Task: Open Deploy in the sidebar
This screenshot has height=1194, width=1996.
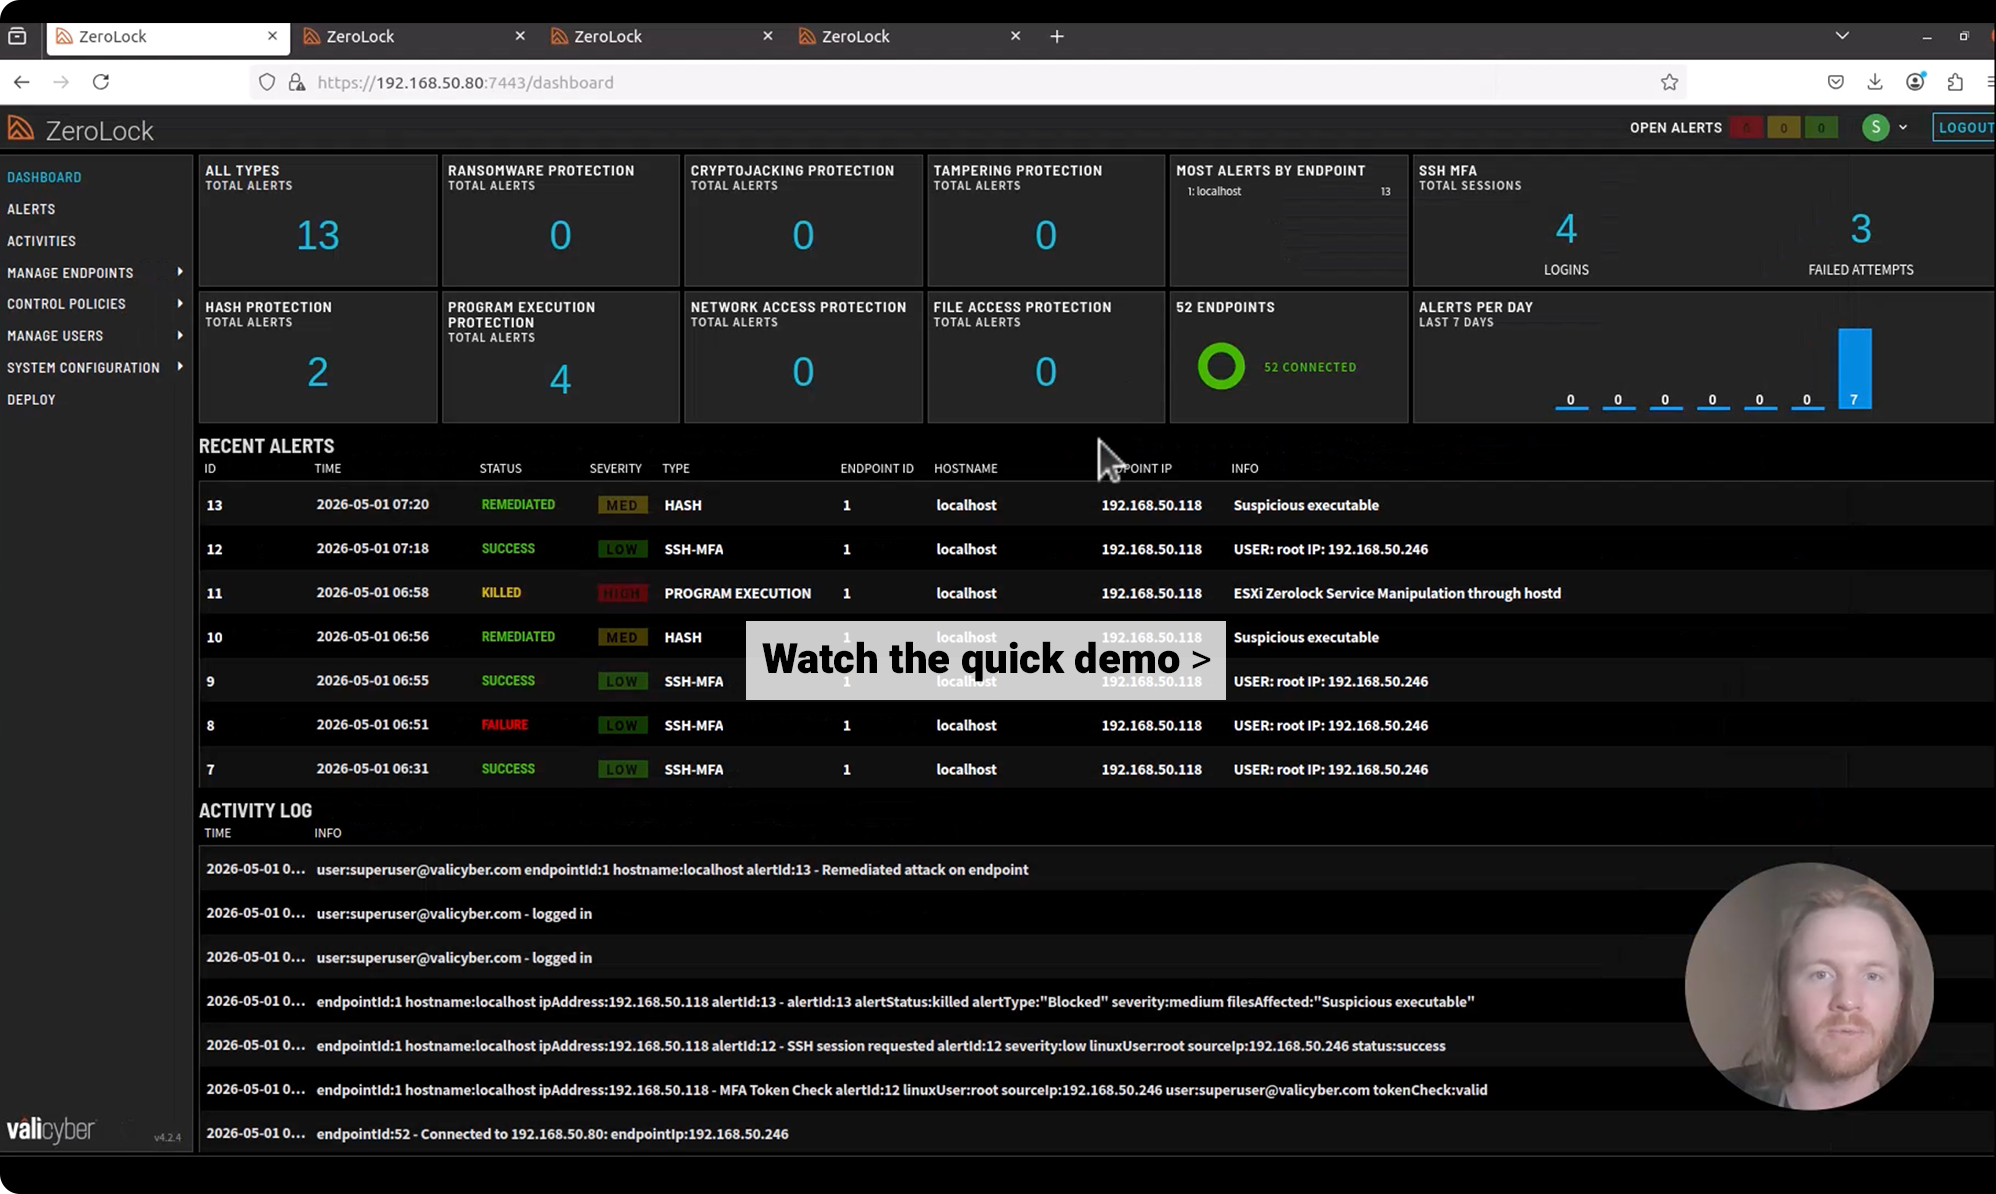Action: [31, 399]
